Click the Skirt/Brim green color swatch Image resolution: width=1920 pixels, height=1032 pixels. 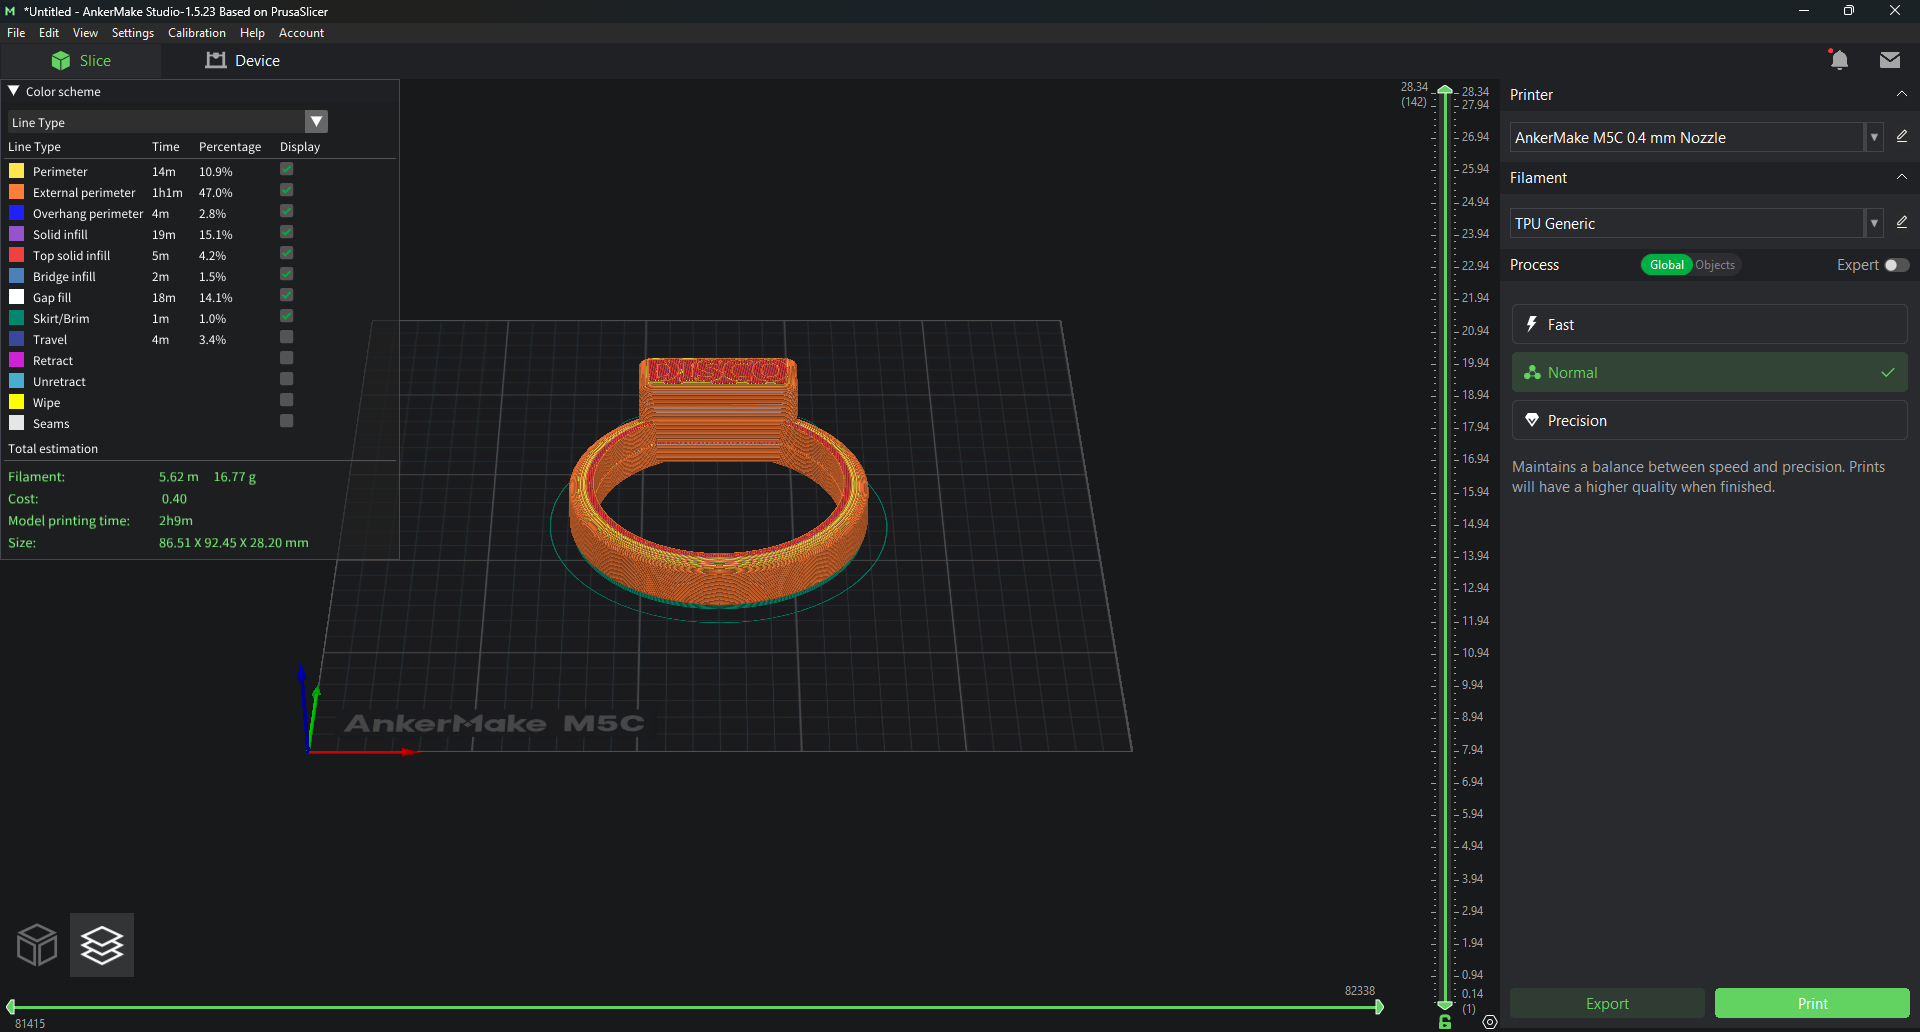(x=16, y=318)
